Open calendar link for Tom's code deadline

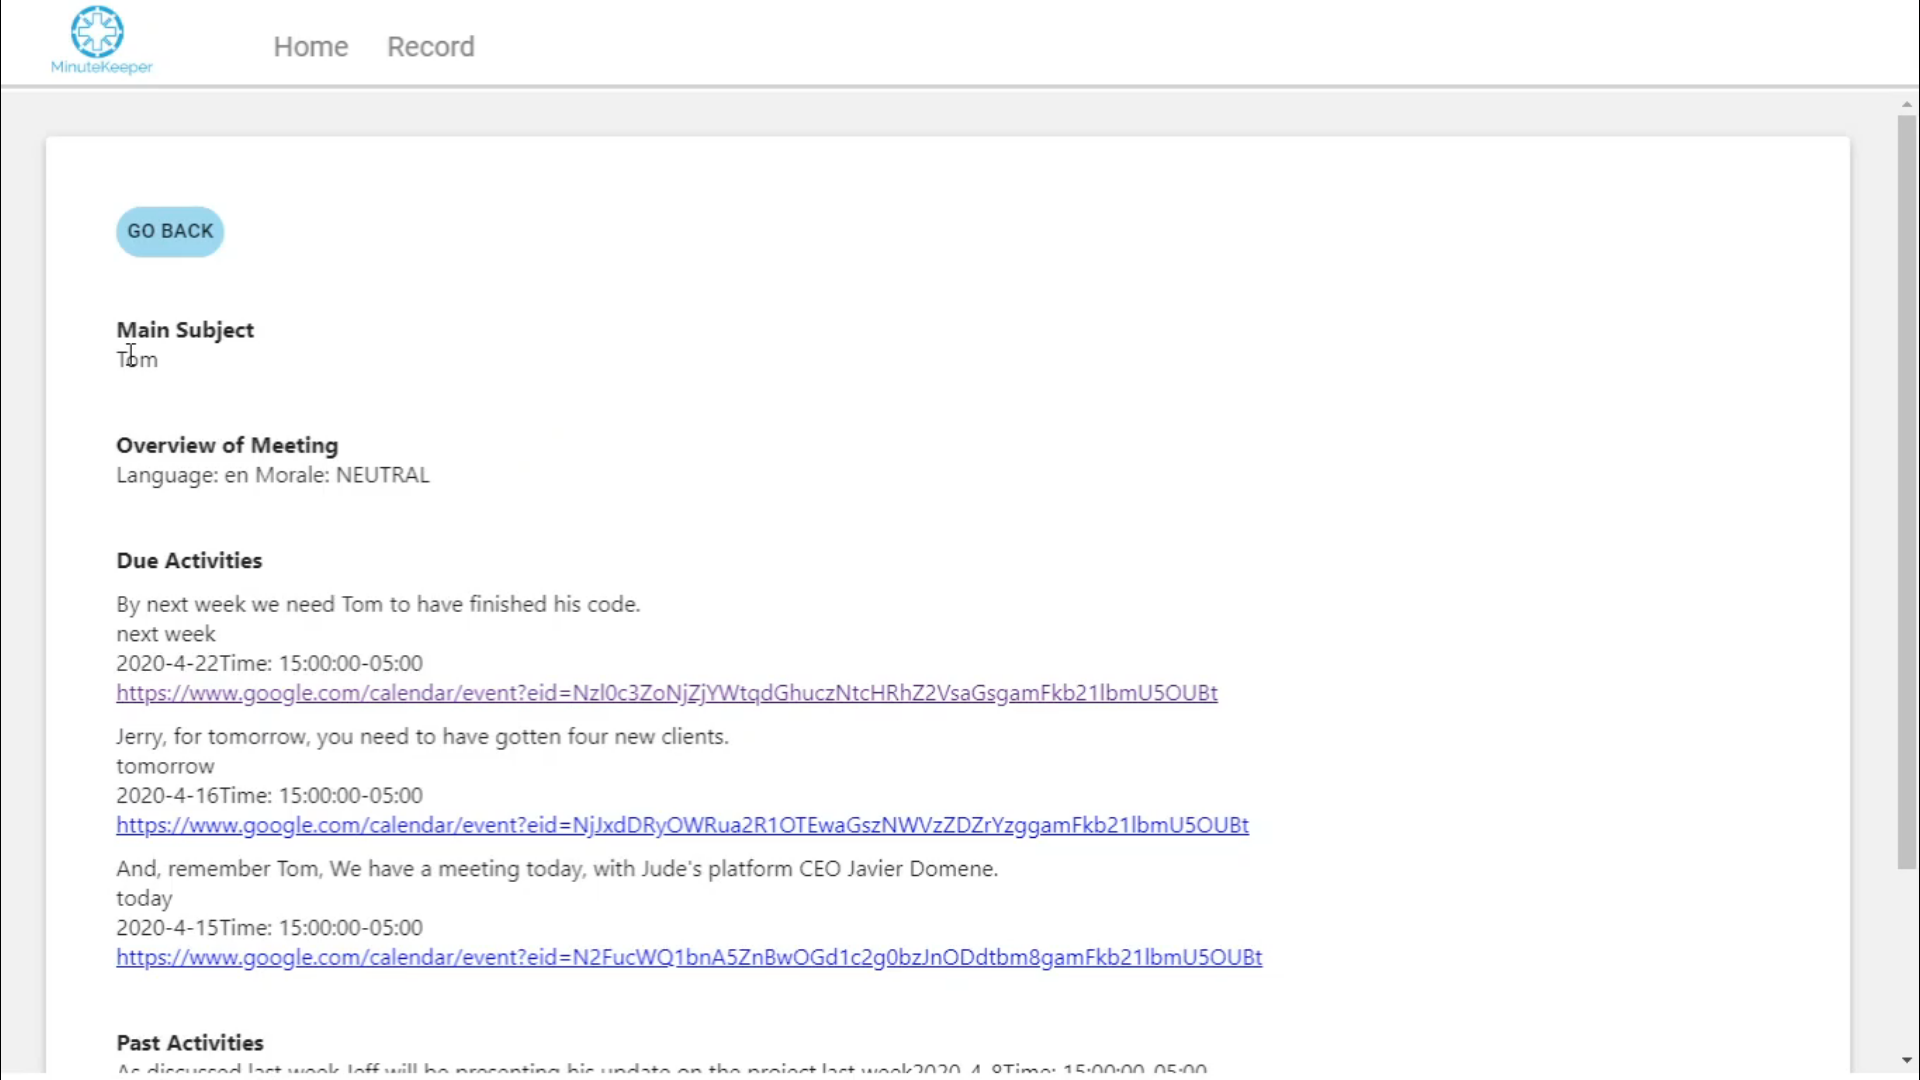pos(666,693)
